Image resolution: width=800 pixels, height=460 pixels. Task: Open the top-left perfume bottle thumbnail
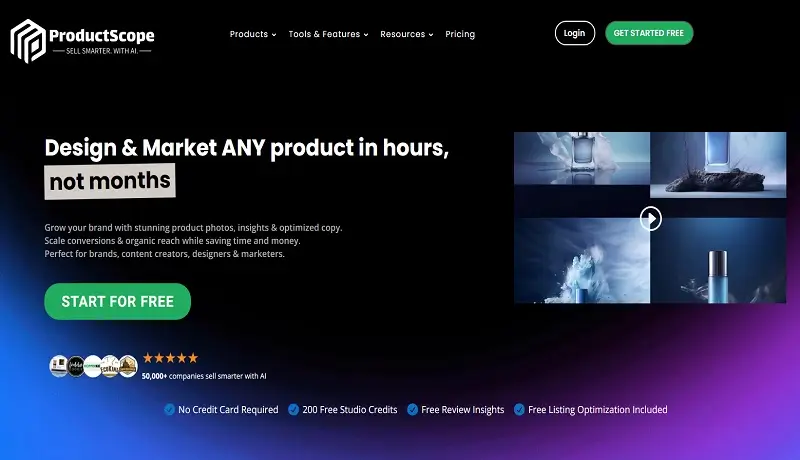tap(582, 158)
